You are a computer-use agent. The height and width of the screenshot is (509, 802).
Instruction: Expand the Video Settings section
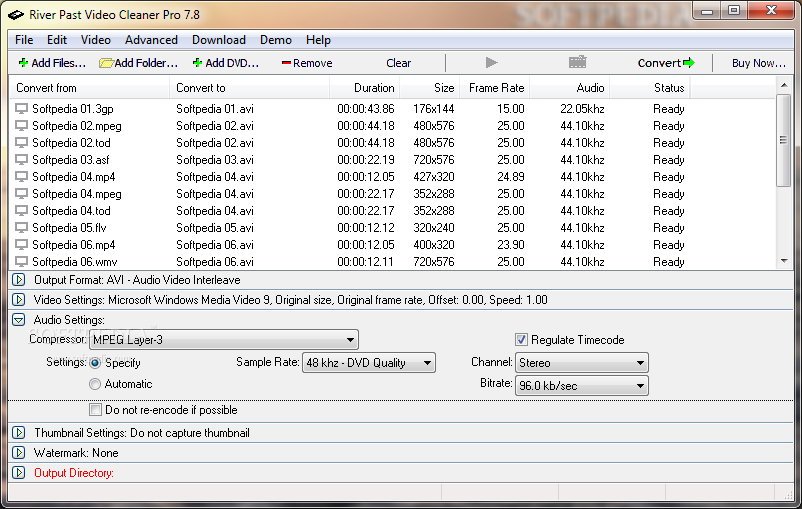click(19, 300)
